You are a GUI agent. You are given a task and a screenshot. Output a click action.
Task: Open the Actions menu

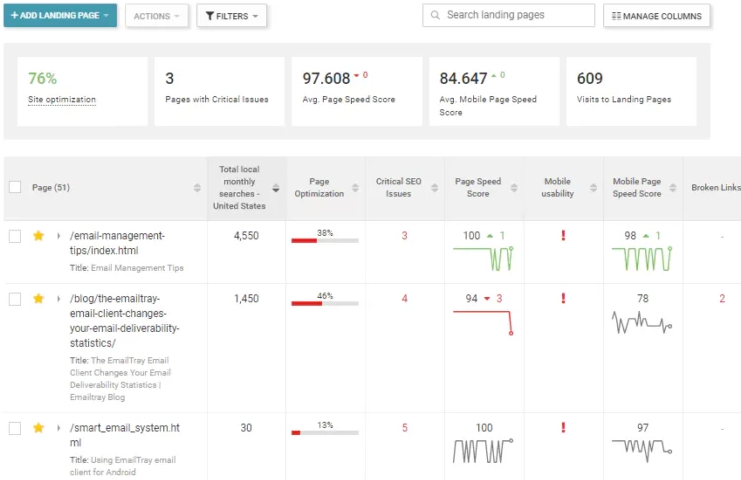tap(157, 16)
